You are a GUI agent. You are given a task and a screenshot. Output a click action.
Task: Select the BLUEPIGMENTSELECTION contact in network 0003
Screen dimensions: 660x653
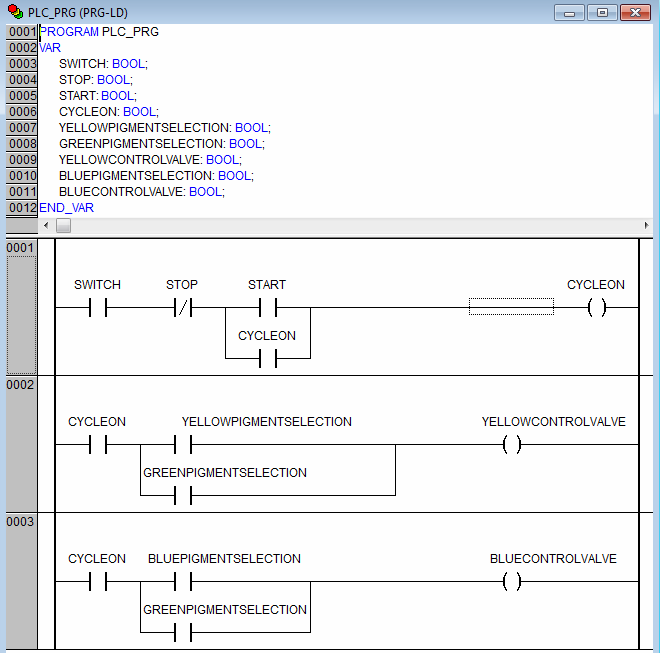pyautogui.click(x=183, y=581)
